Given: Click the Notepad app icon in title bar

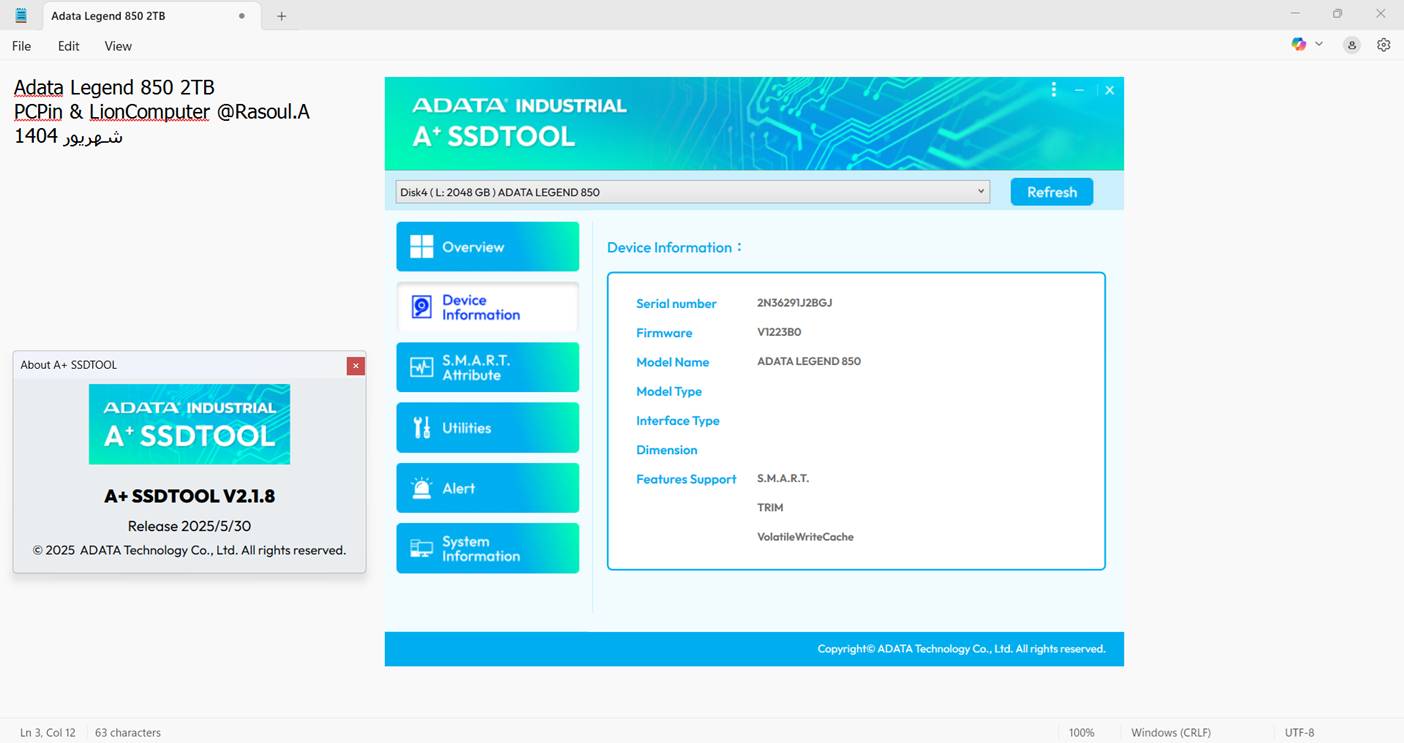Looking at the screenshot, I should [21, 16].
